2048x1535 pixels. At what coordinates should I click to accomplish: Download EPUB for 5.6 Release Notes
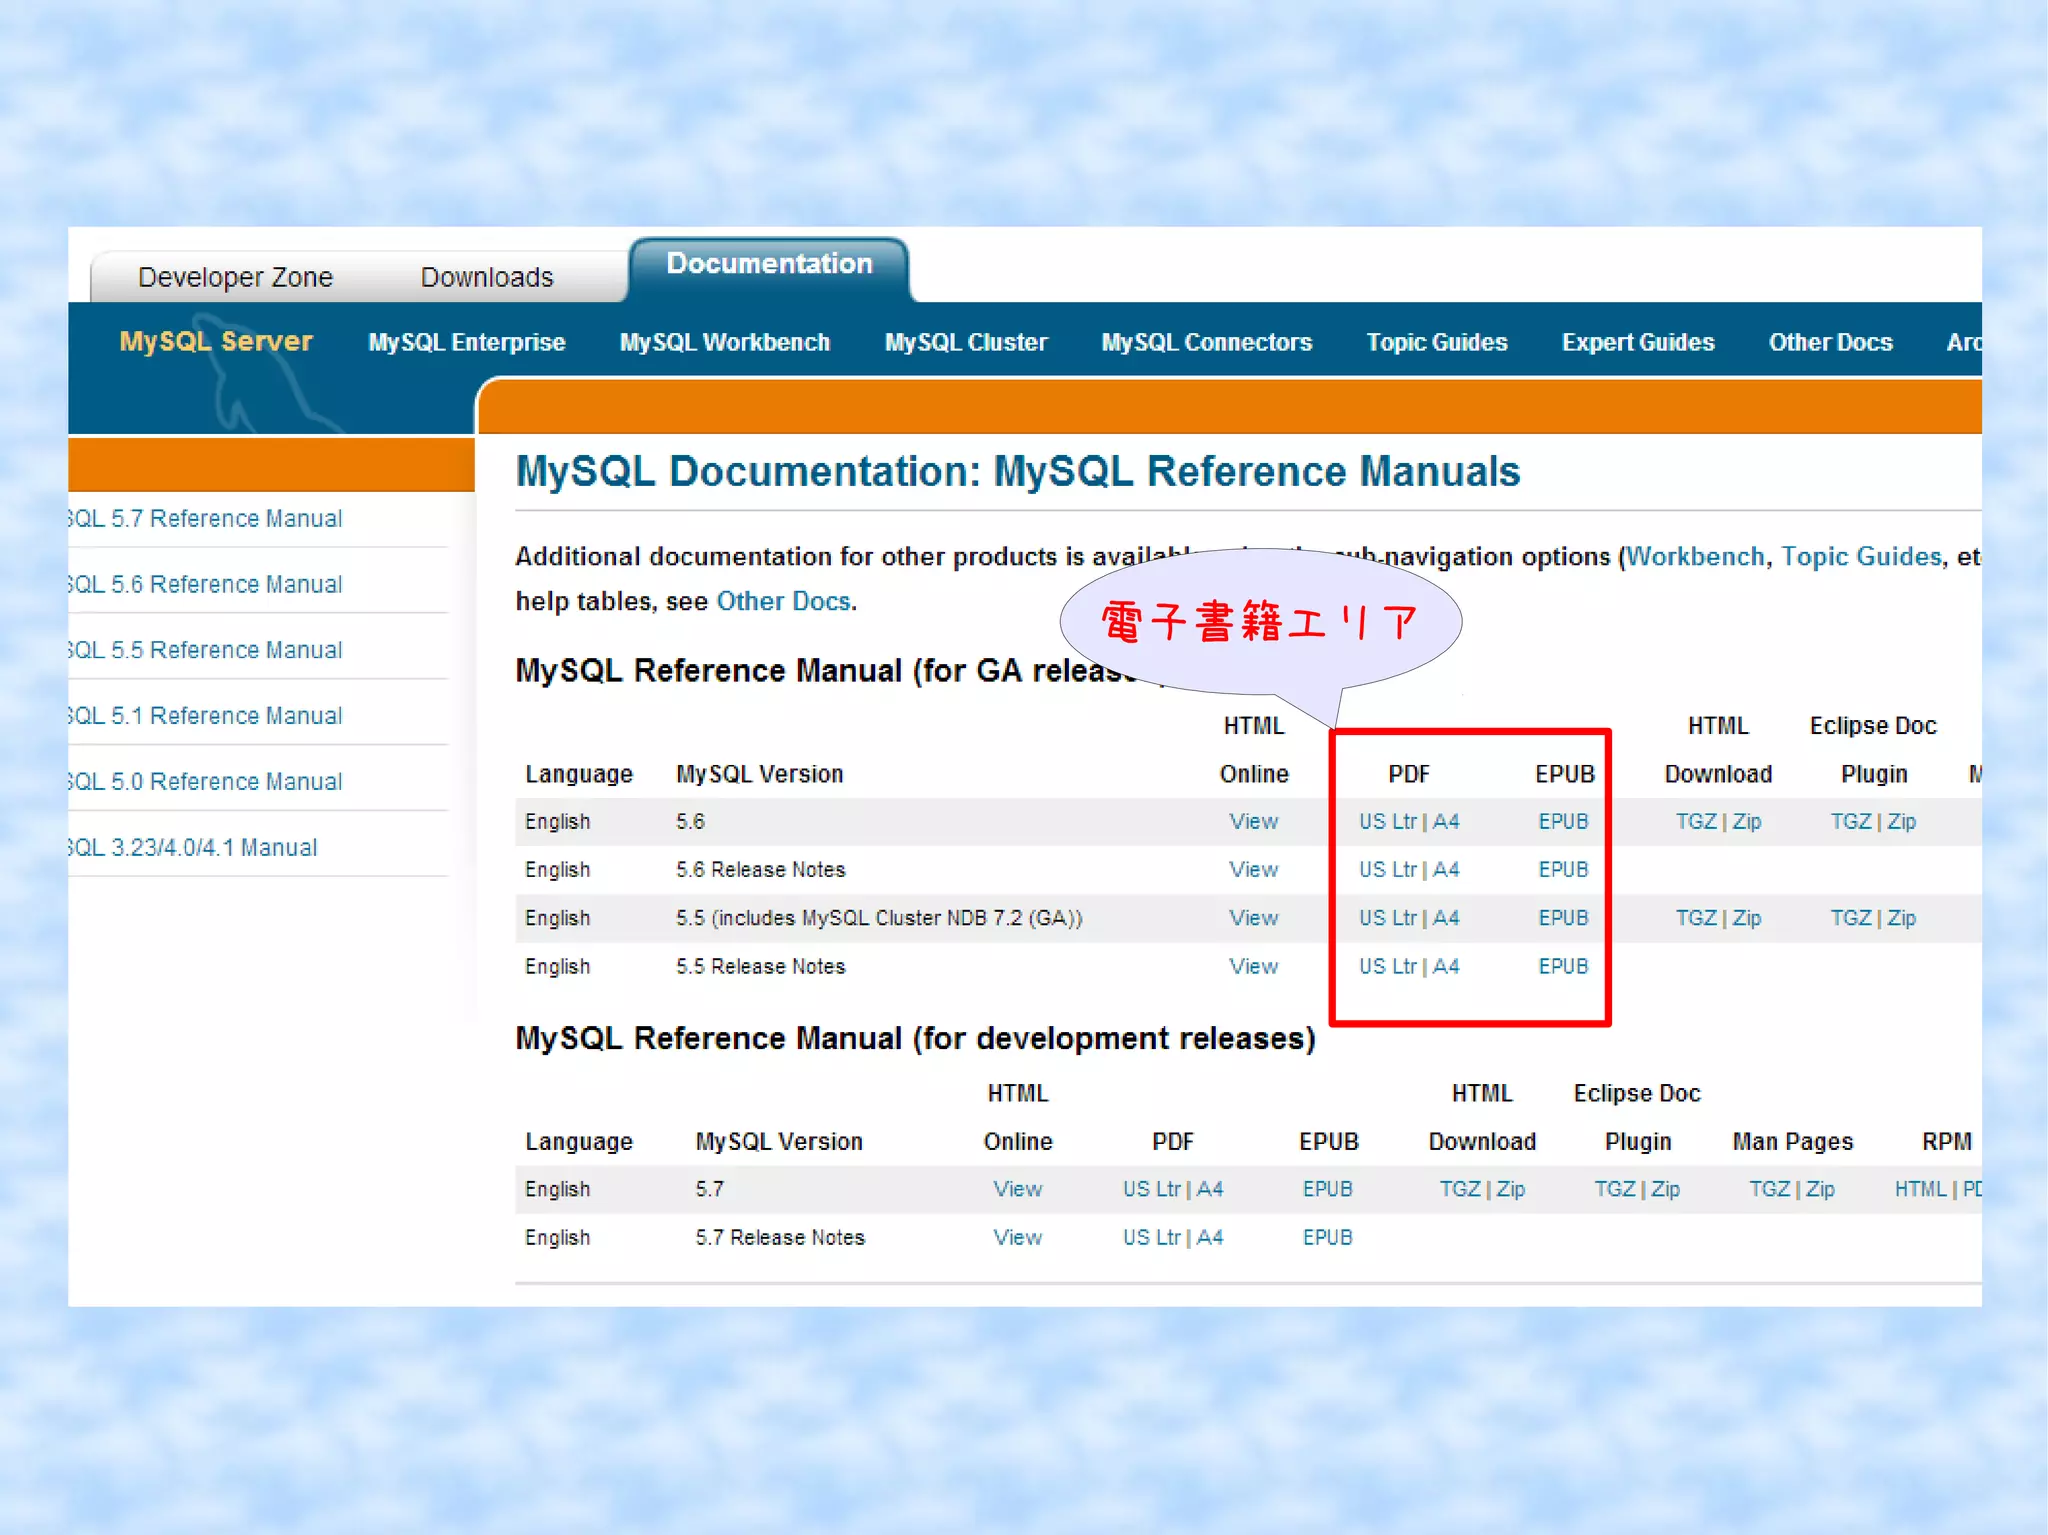click(x=1563, y=870)
